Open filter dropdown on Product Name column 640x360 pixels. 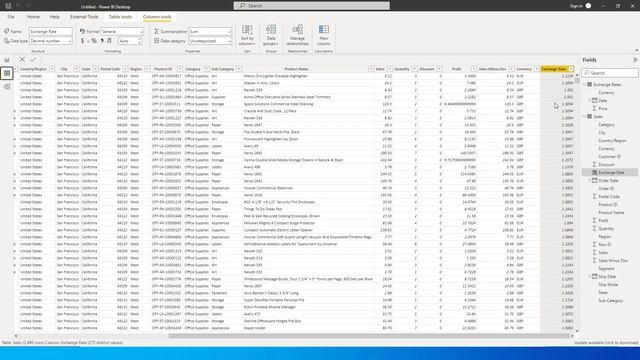371,69
